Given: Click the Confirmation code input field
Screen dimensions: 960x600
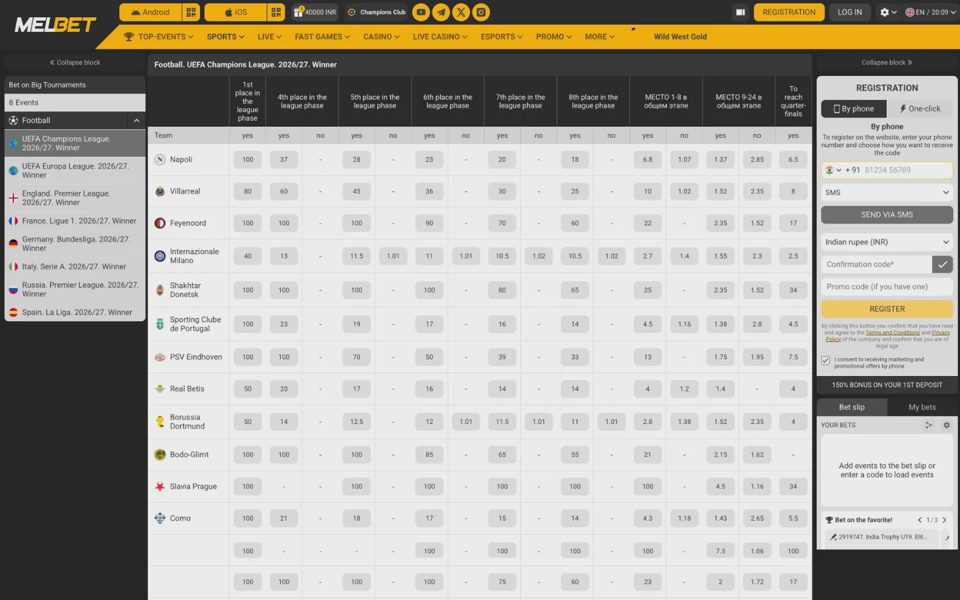Looking at the screenshot, I should click(876, 264).
